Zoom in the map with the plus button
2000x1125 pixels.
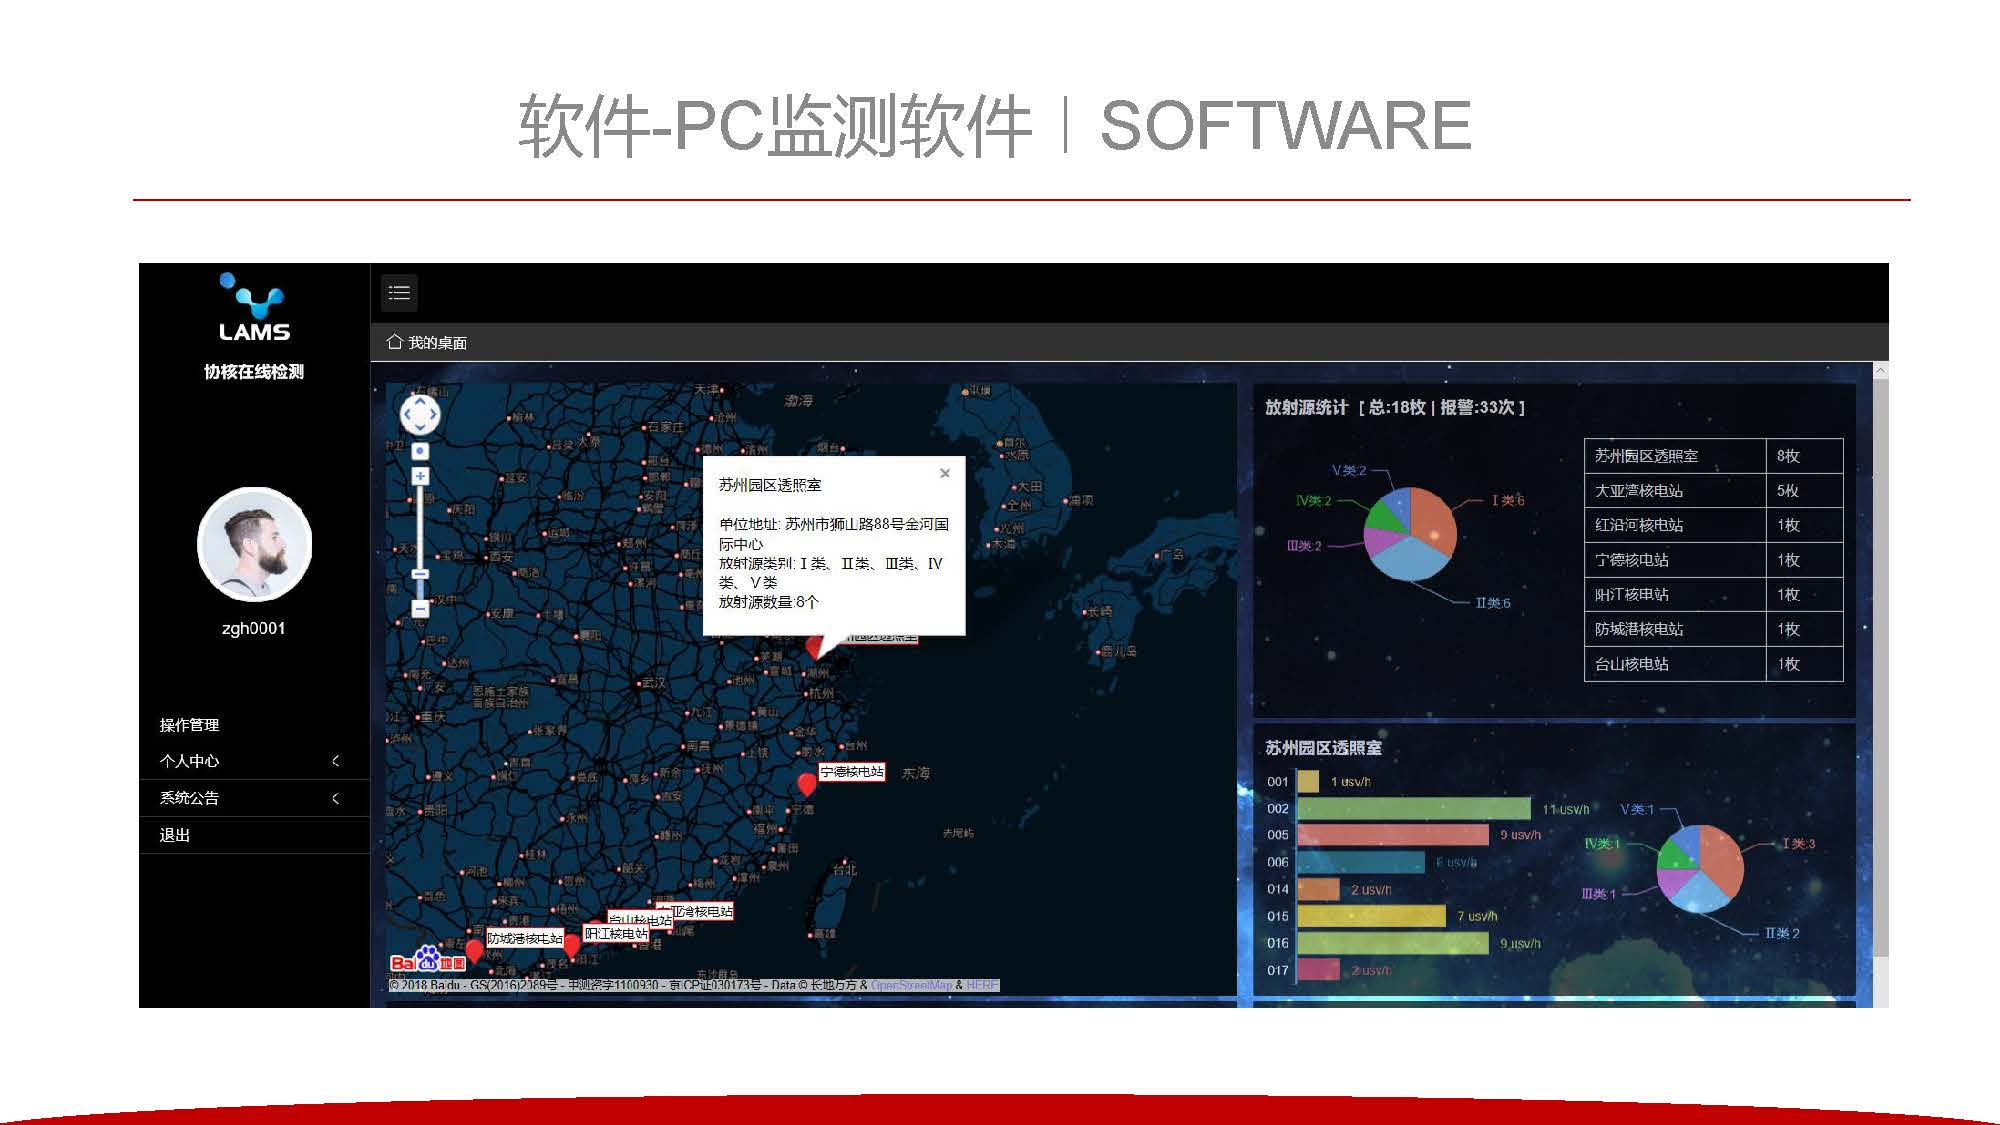tap(420, 476)
